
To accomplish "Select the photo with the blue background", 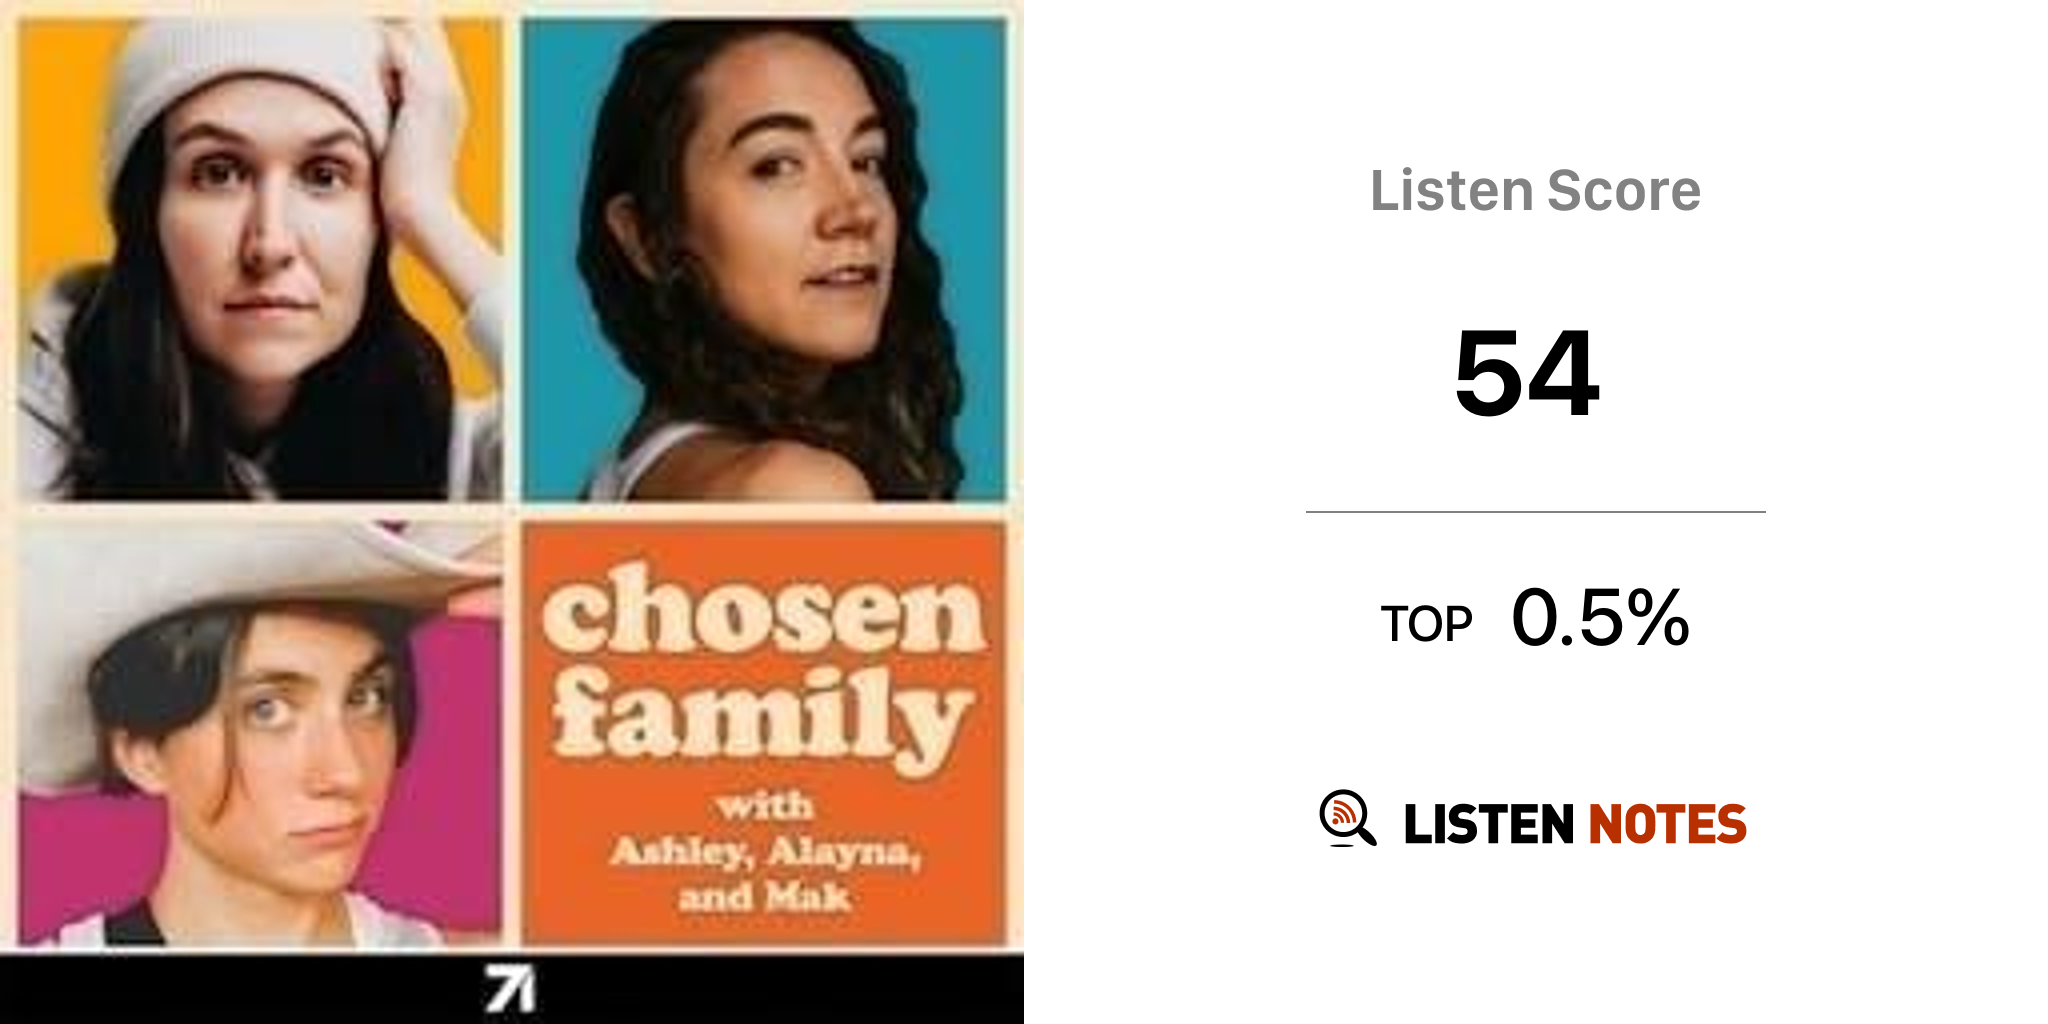I will [x=764, y=260].
